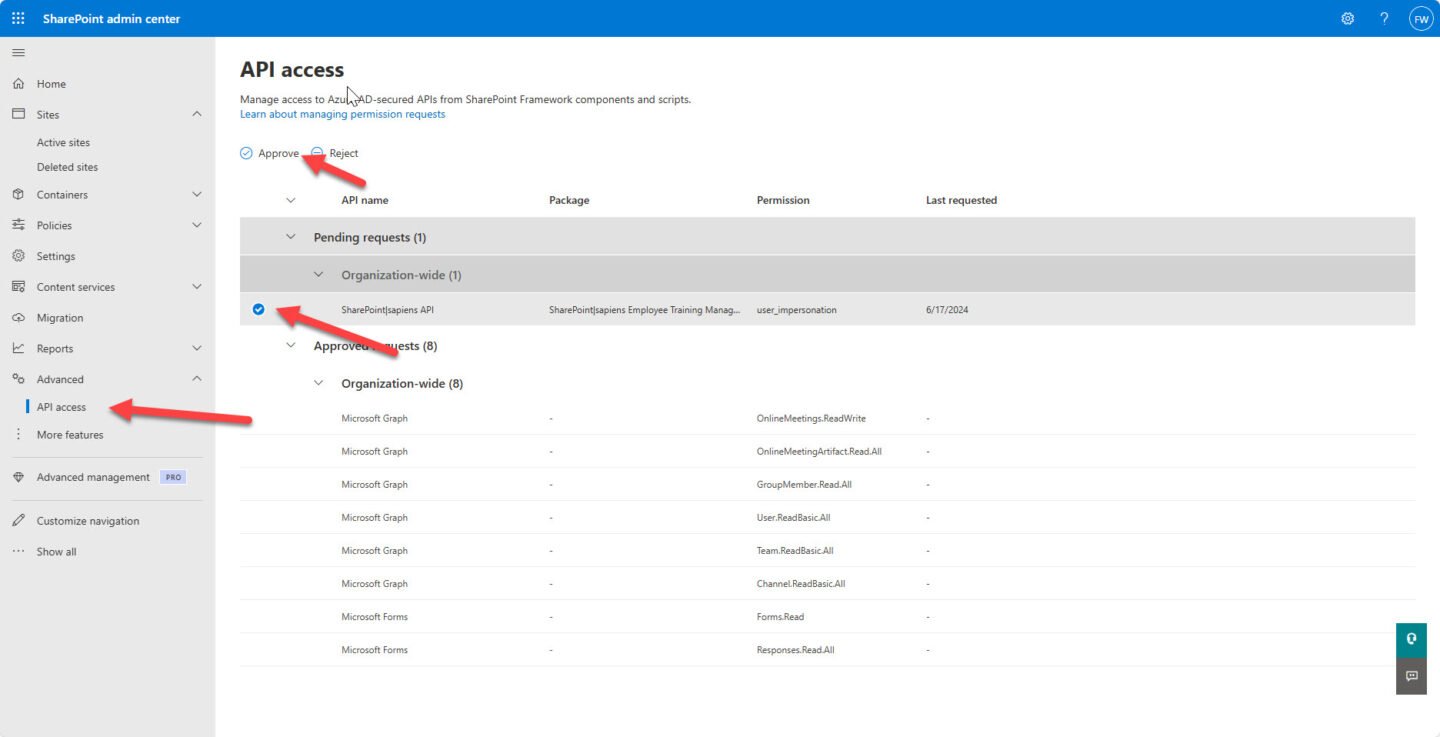
Task: Collapse the approved Organization-wide (8) group
Action: (319, 383)
